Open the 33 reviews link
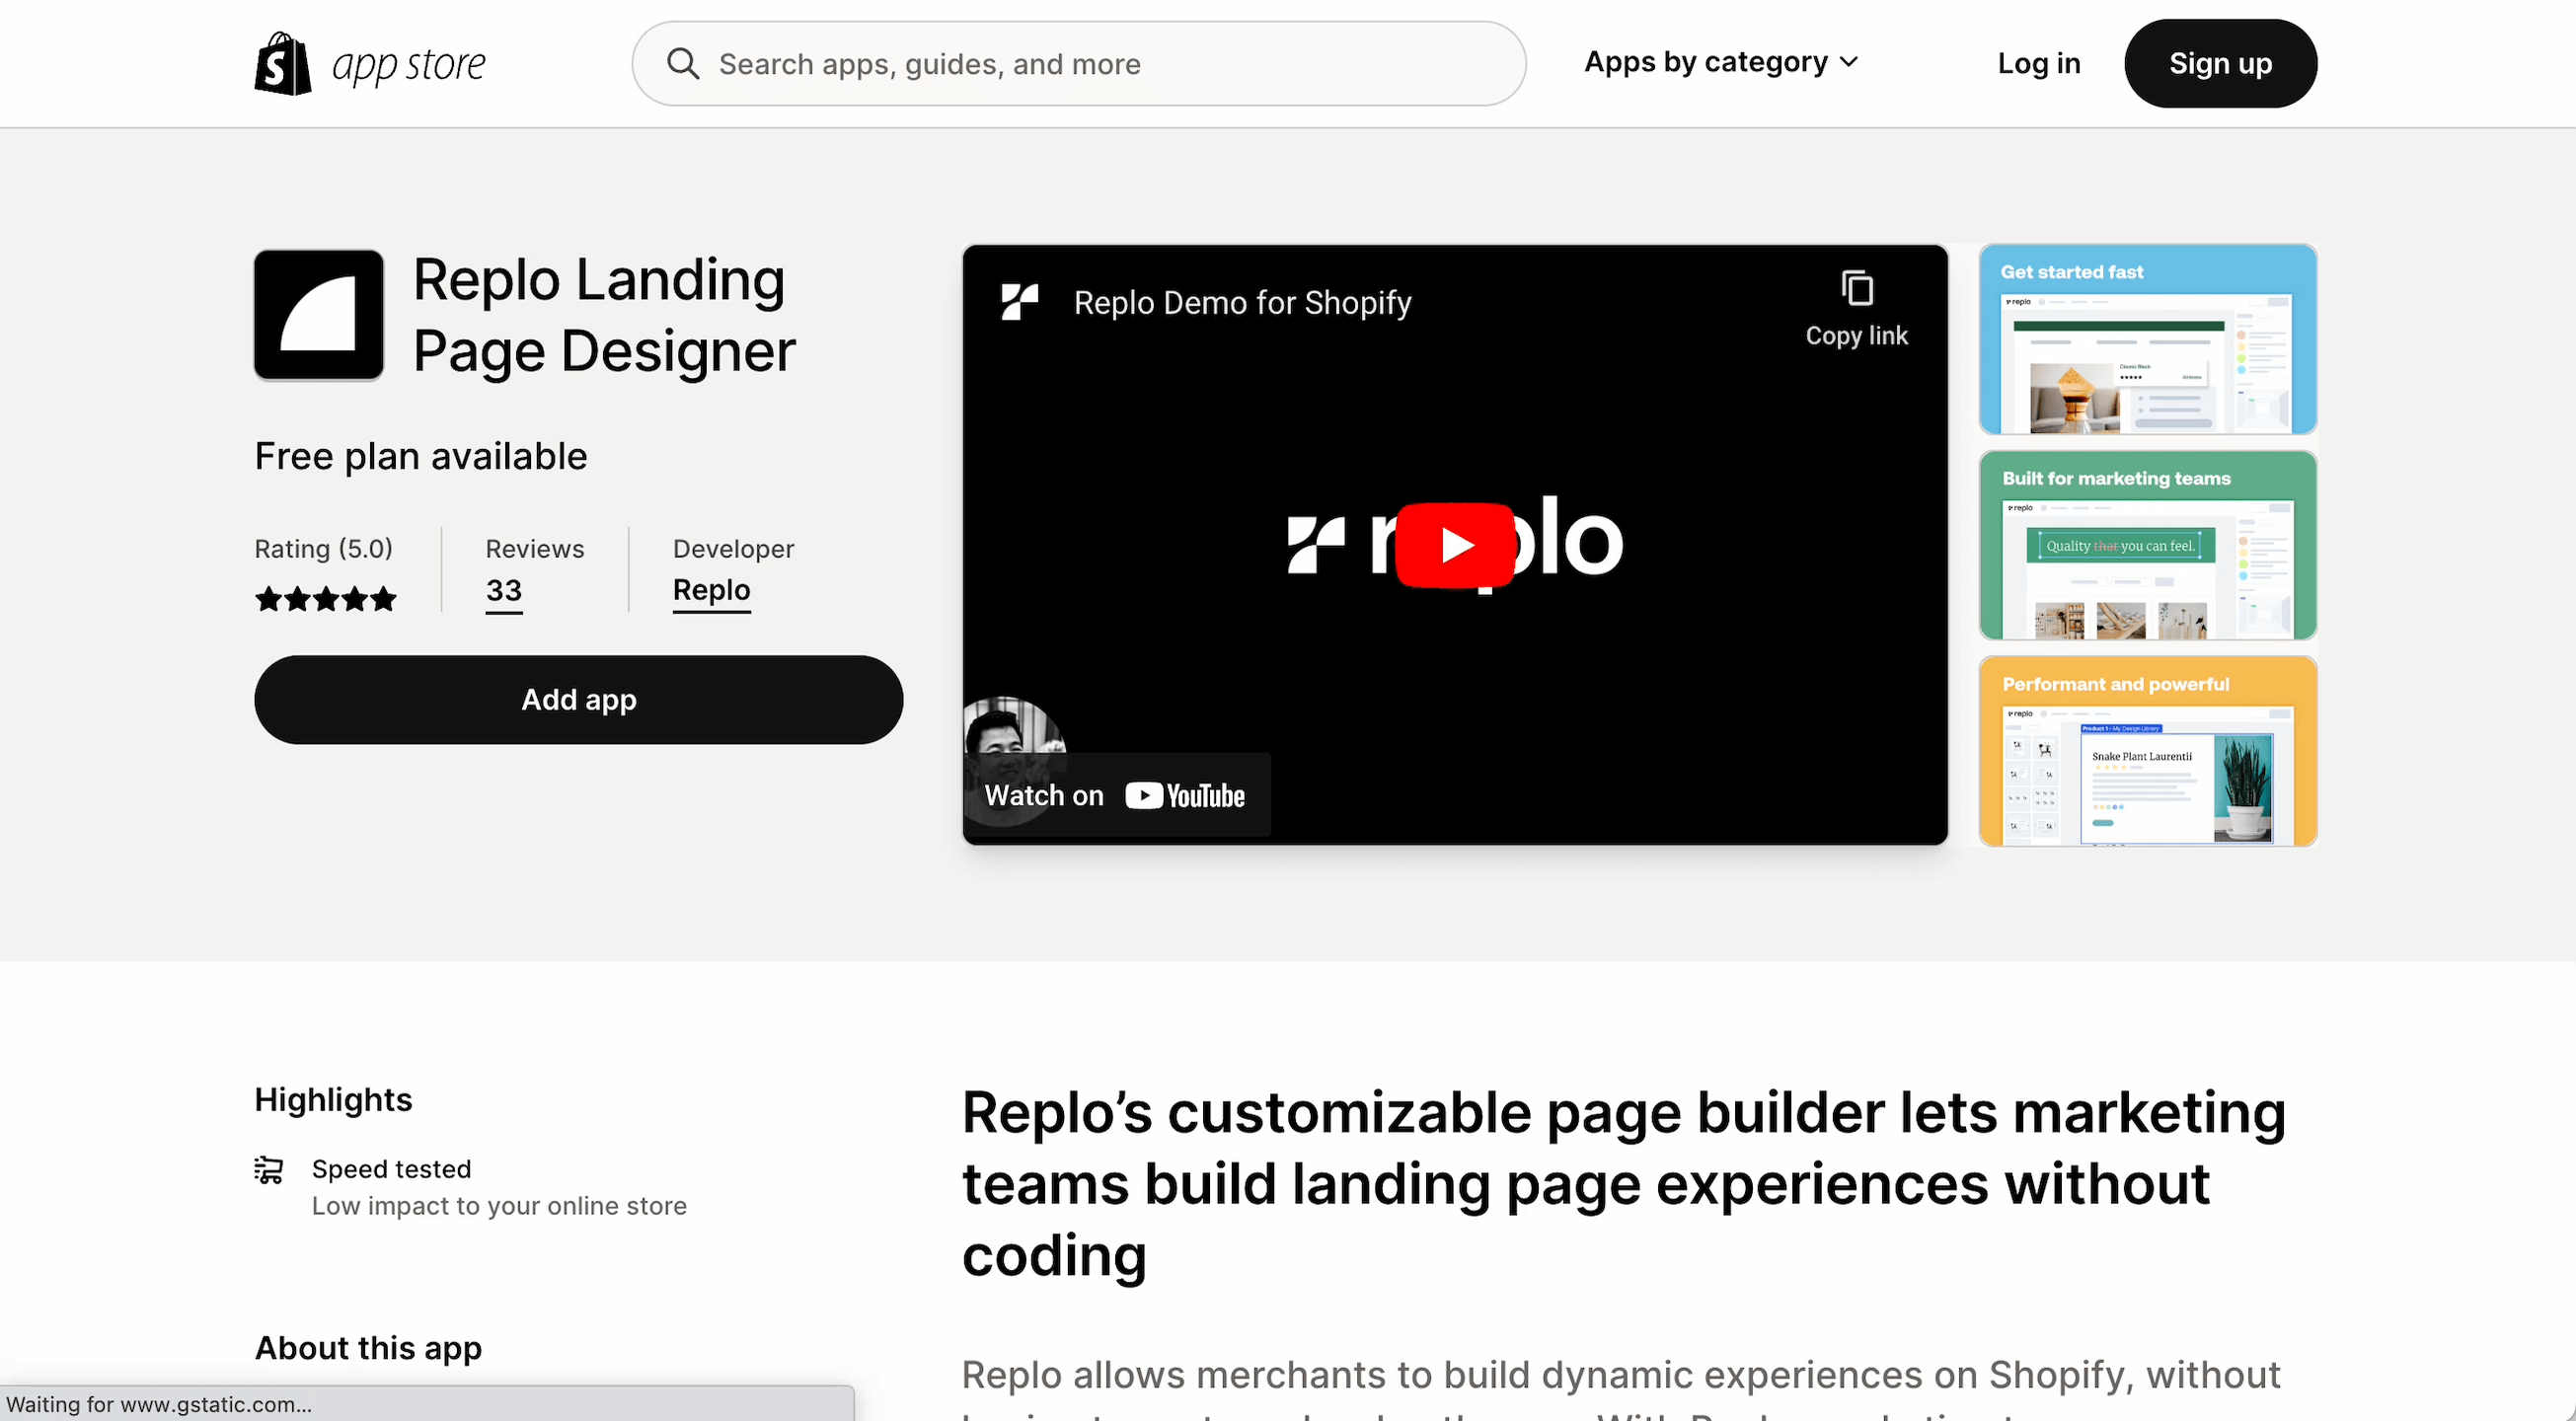This screenshot has height=1421, width=2576. pyautogui.click(x=503, y=590)
